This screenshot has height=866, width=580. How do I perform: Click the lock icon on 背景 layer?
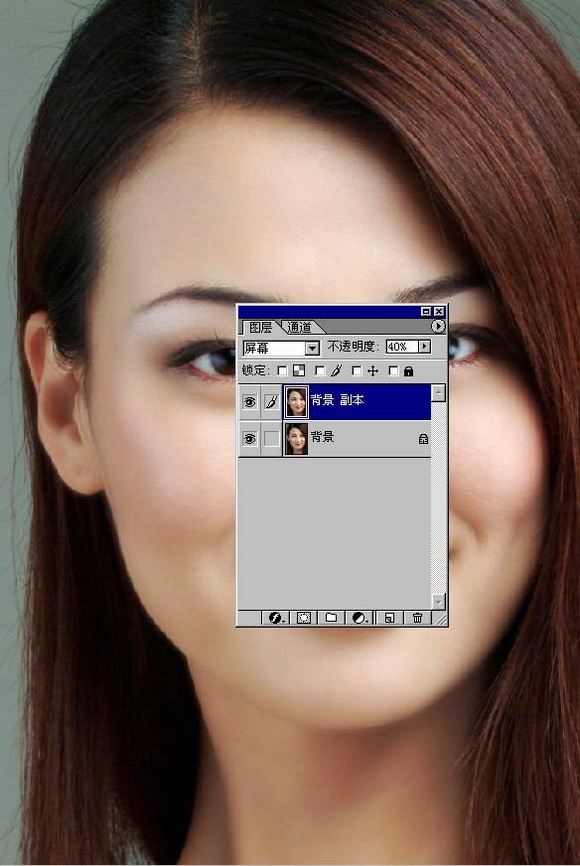pyautogui.click(x=423, y=439)
